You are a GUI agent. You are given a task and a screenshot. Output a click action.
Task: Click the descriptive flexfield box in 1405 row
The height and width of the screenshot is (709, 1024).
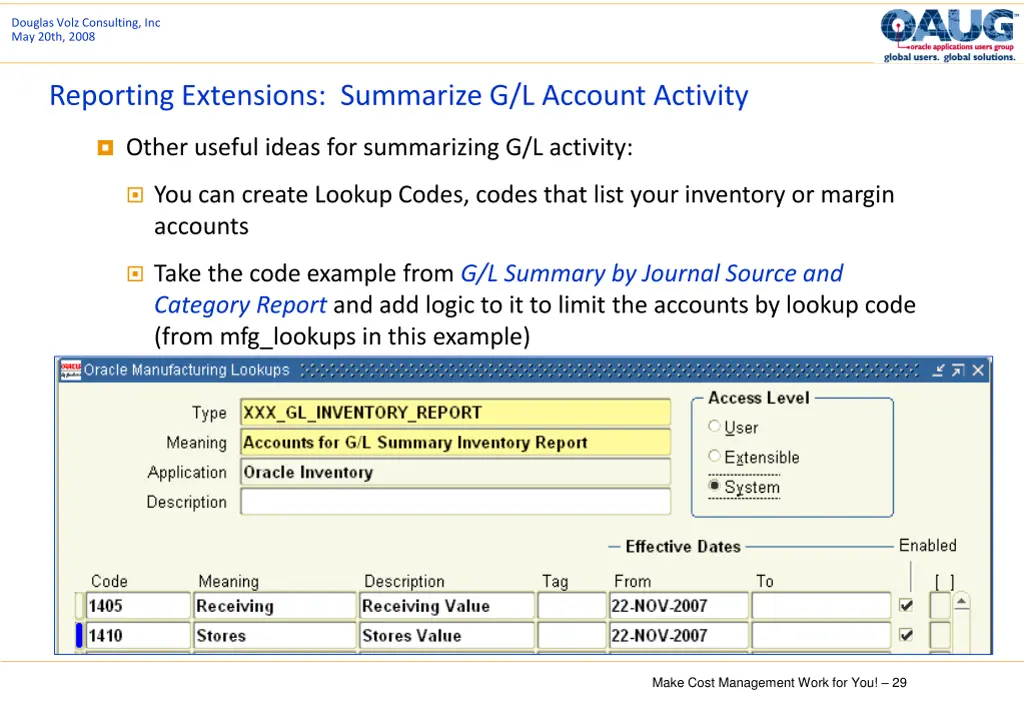pyautogui.click(x=940, y=605)
